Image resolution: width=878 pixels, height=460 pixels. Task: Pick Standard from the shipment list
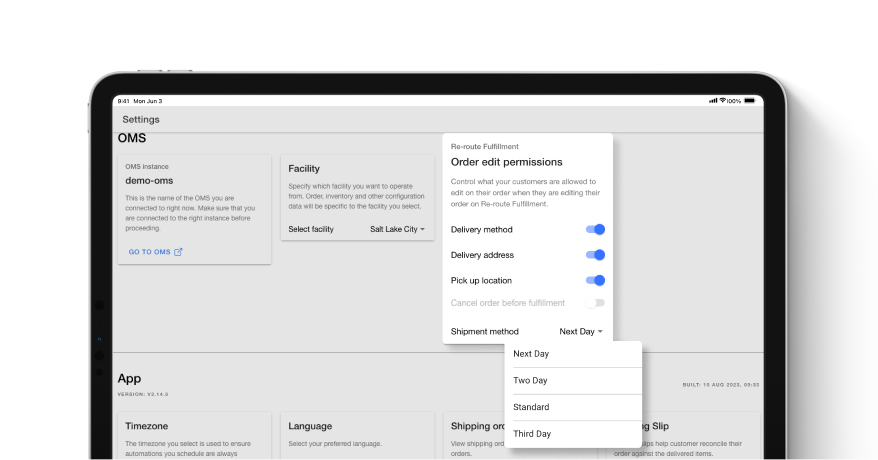tap(531, 407)
